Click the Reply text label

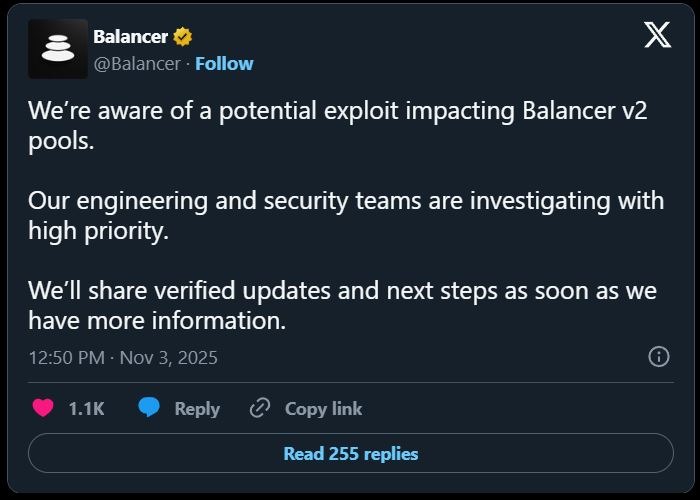tap(197, 408)
